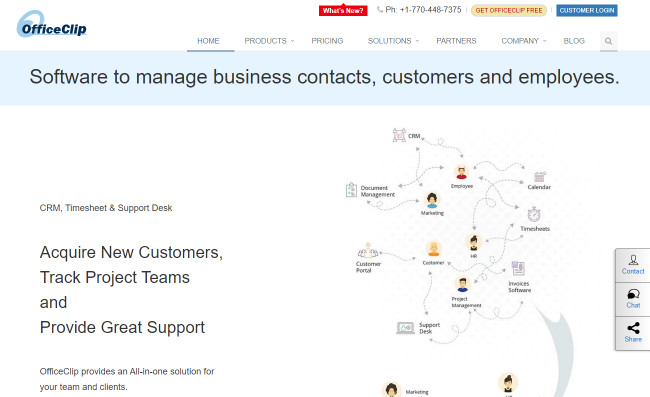Select the Calendar icon in diagram
Viewport: 650px width, 397px height.
pos(539,177)
